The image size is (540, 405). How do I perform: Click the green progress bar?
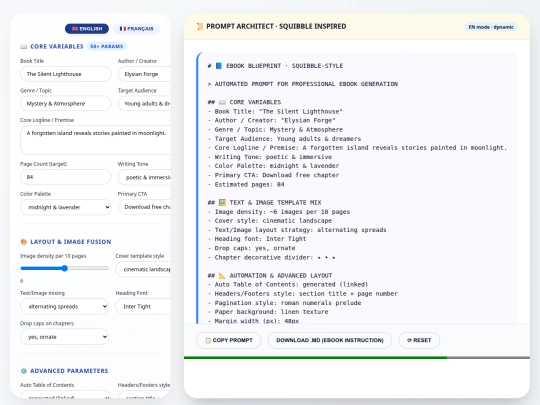pos(315,357)
